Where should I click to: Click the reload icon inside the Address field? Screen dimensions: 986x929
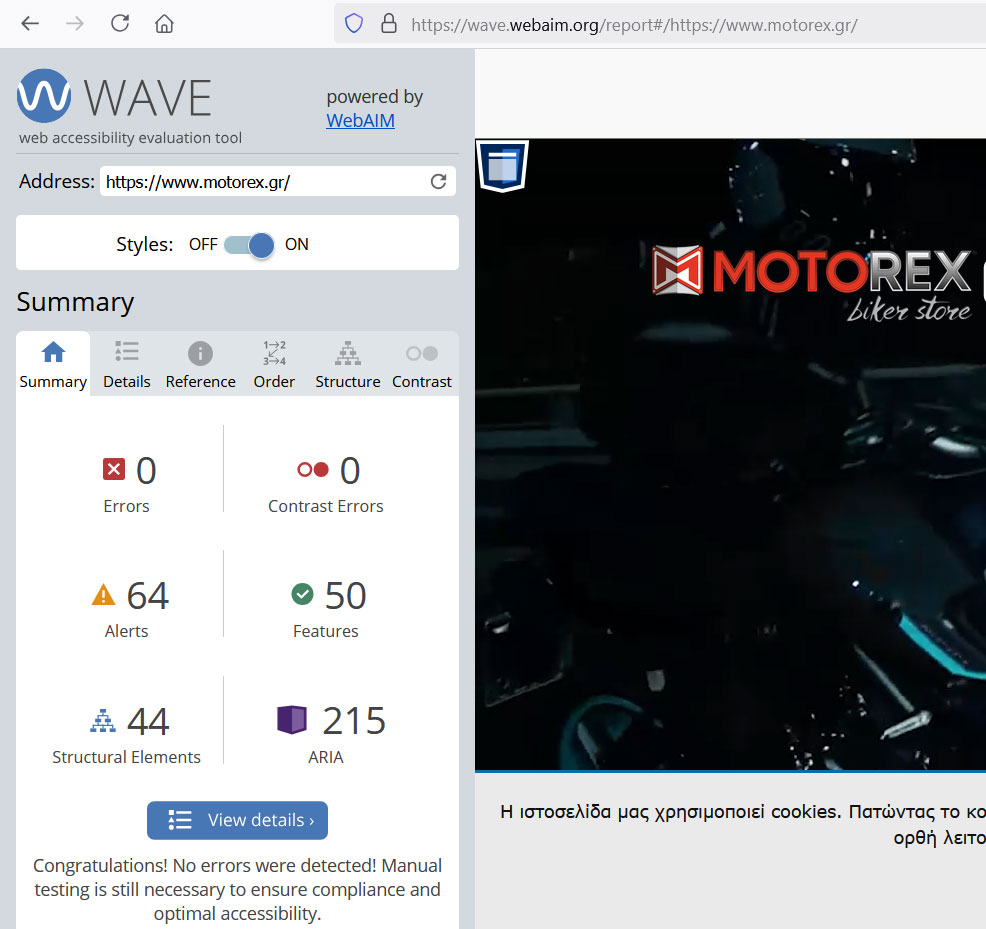[x=438, y=181]
